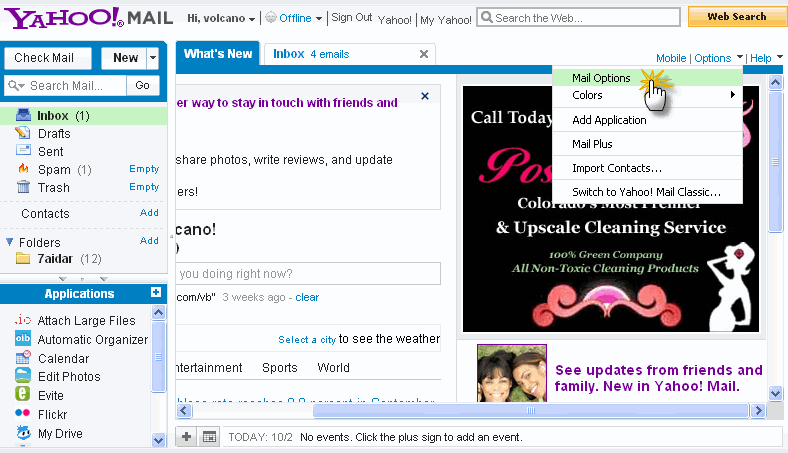Viewport: 788px width, 453px height.
Task: Open the calendar view icon in bottom bar
Action: [x=209, y=437]
